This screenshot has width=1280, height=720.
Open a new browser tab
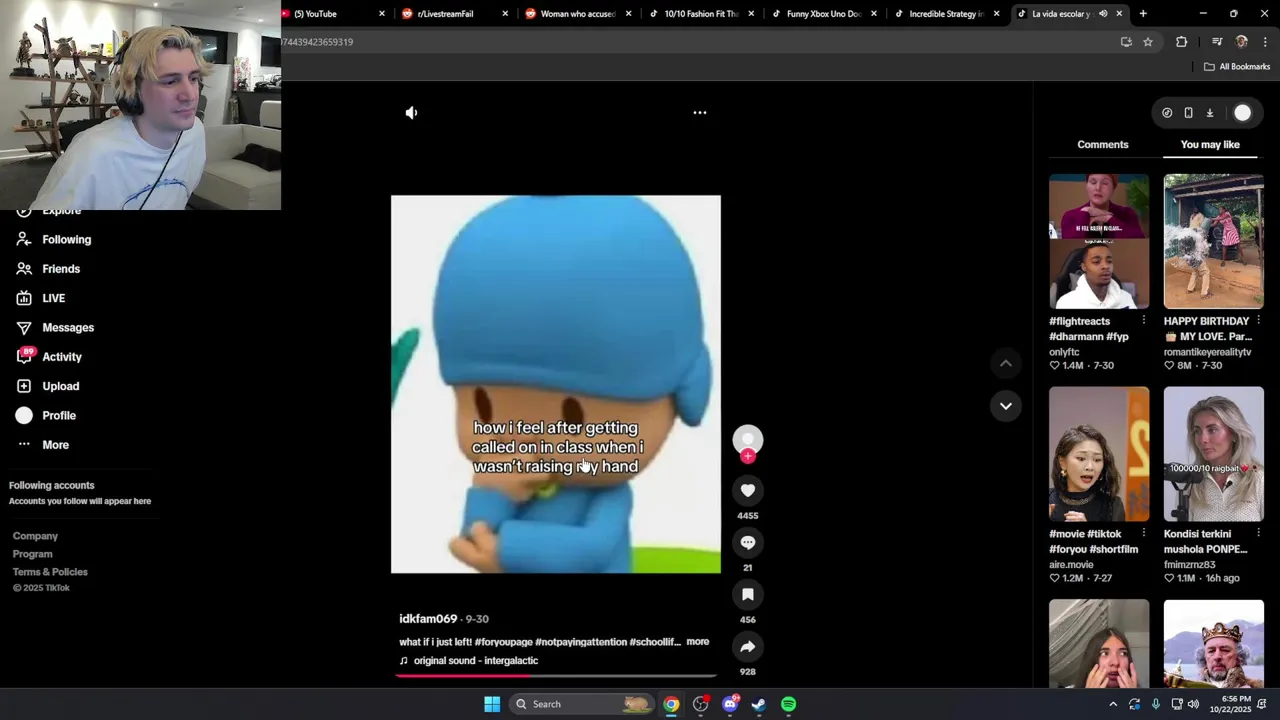pyautogui.click(x=1143, y=14)
